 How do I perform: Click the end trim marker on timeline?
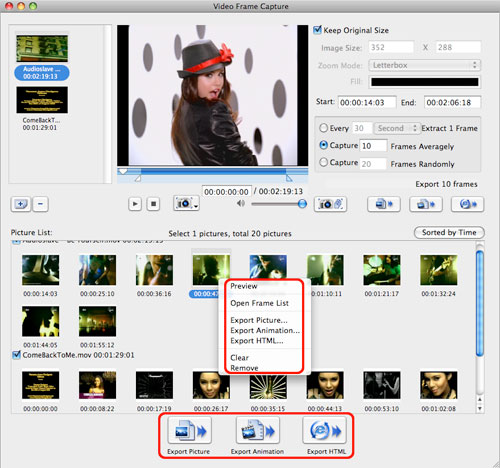click(289, 178)
